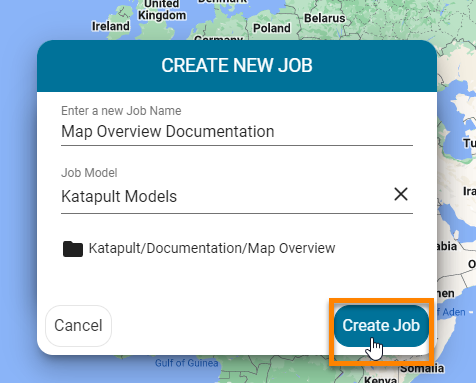The image size is (476, 383).
Task: Click the Poland label on the map
Action: [272, 28]
